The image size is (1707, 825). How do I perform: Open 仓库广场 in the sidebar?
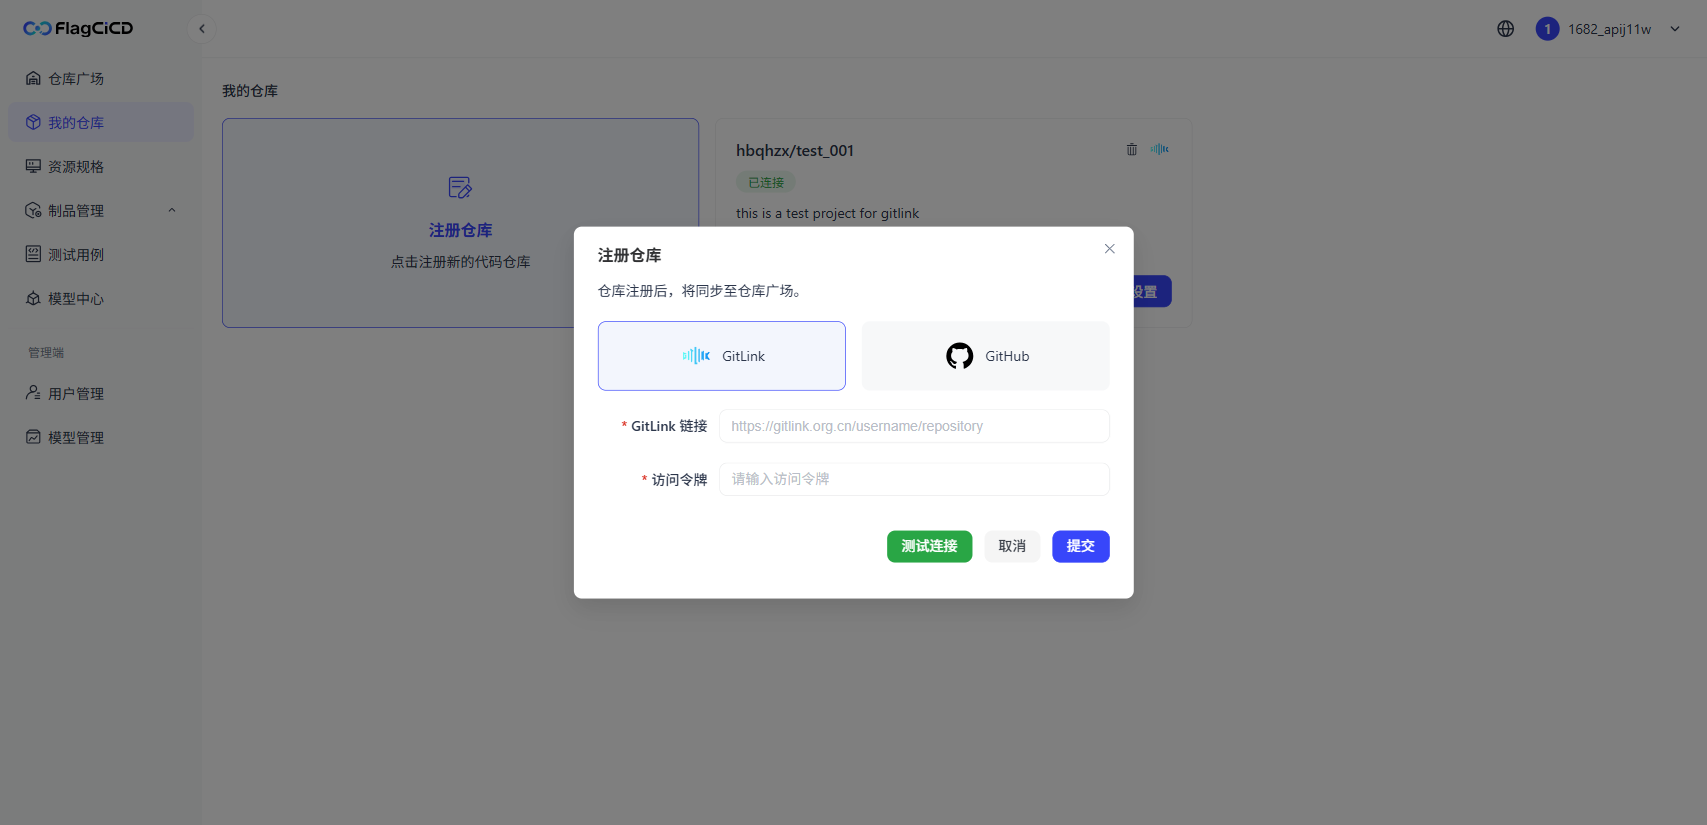pyautogui.click(x=101, y=78)
